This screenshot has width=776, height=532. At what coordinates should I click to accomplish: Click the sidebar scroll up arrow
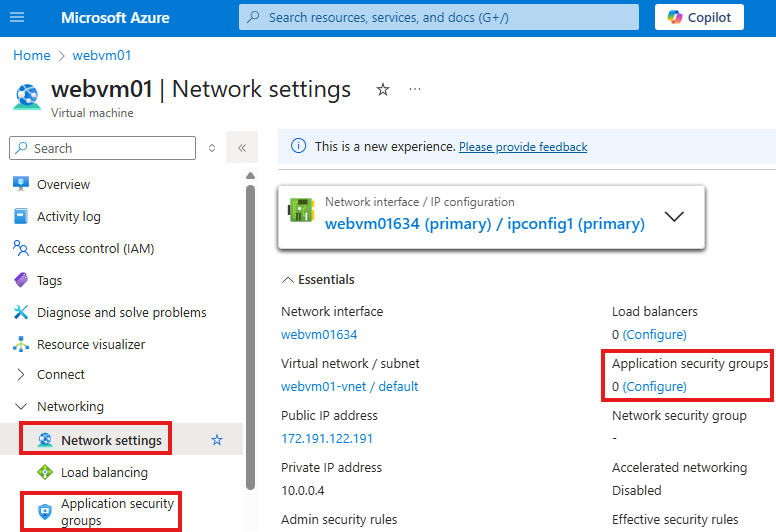tap(250, 176)
